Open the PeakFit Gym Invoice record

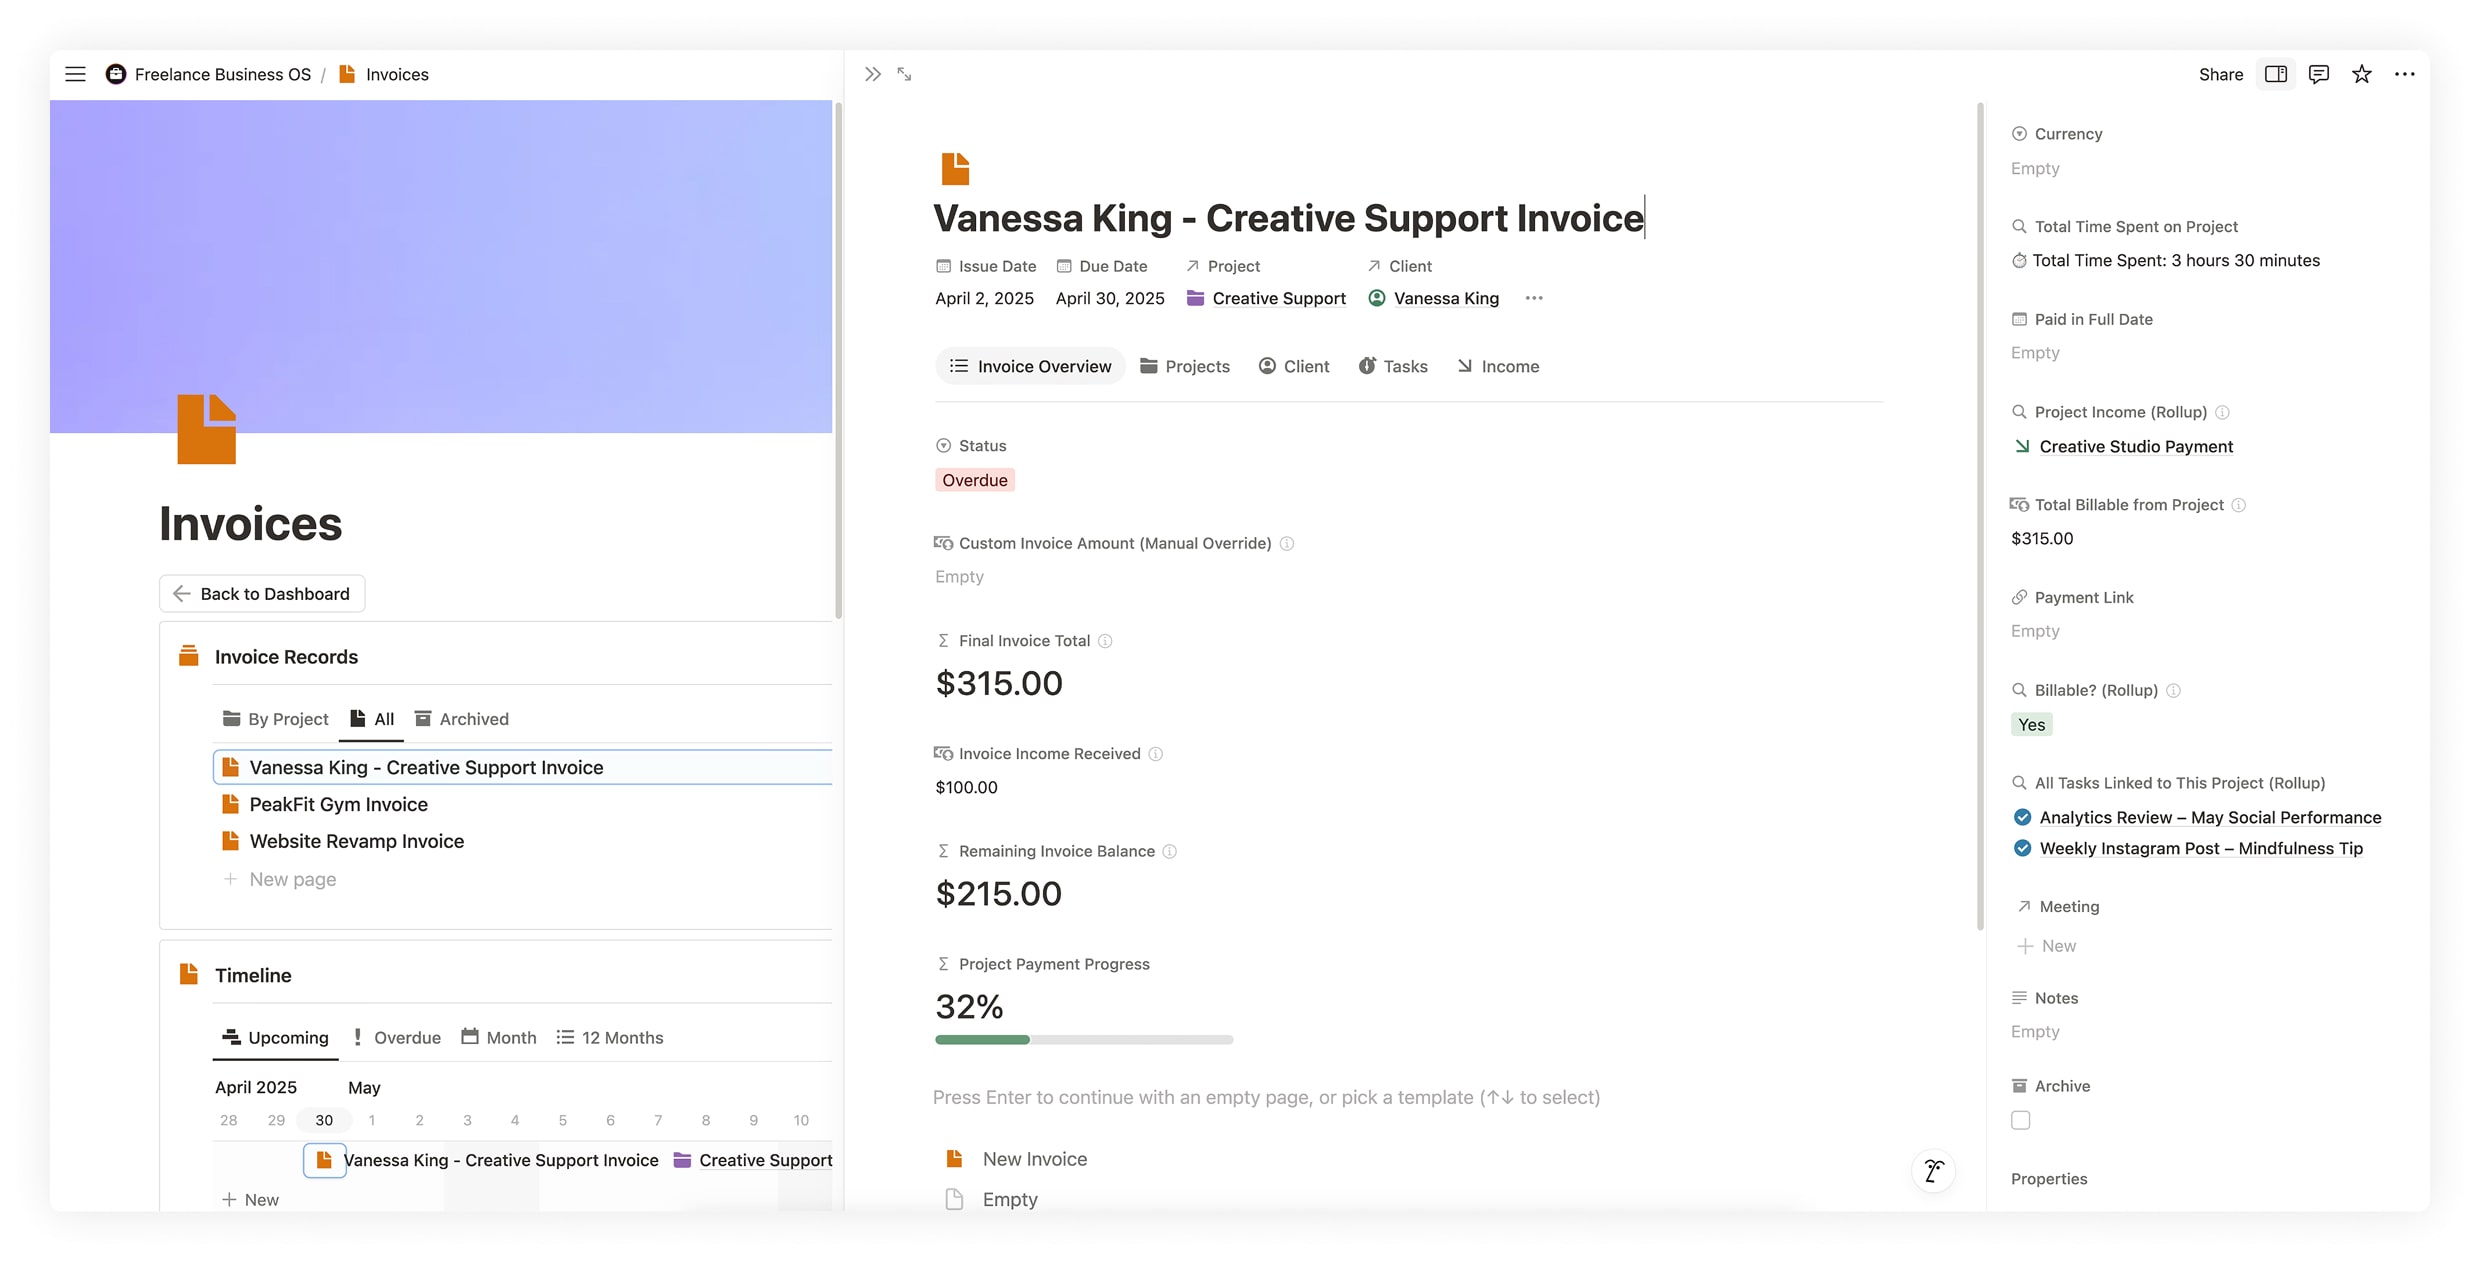[338, 805]
